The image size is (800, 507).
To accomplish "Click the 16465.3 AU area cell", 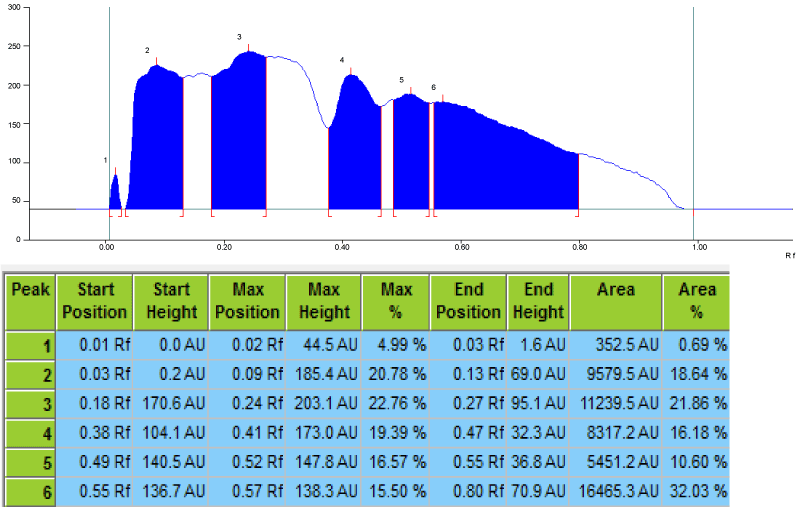I will coord(616,492).
